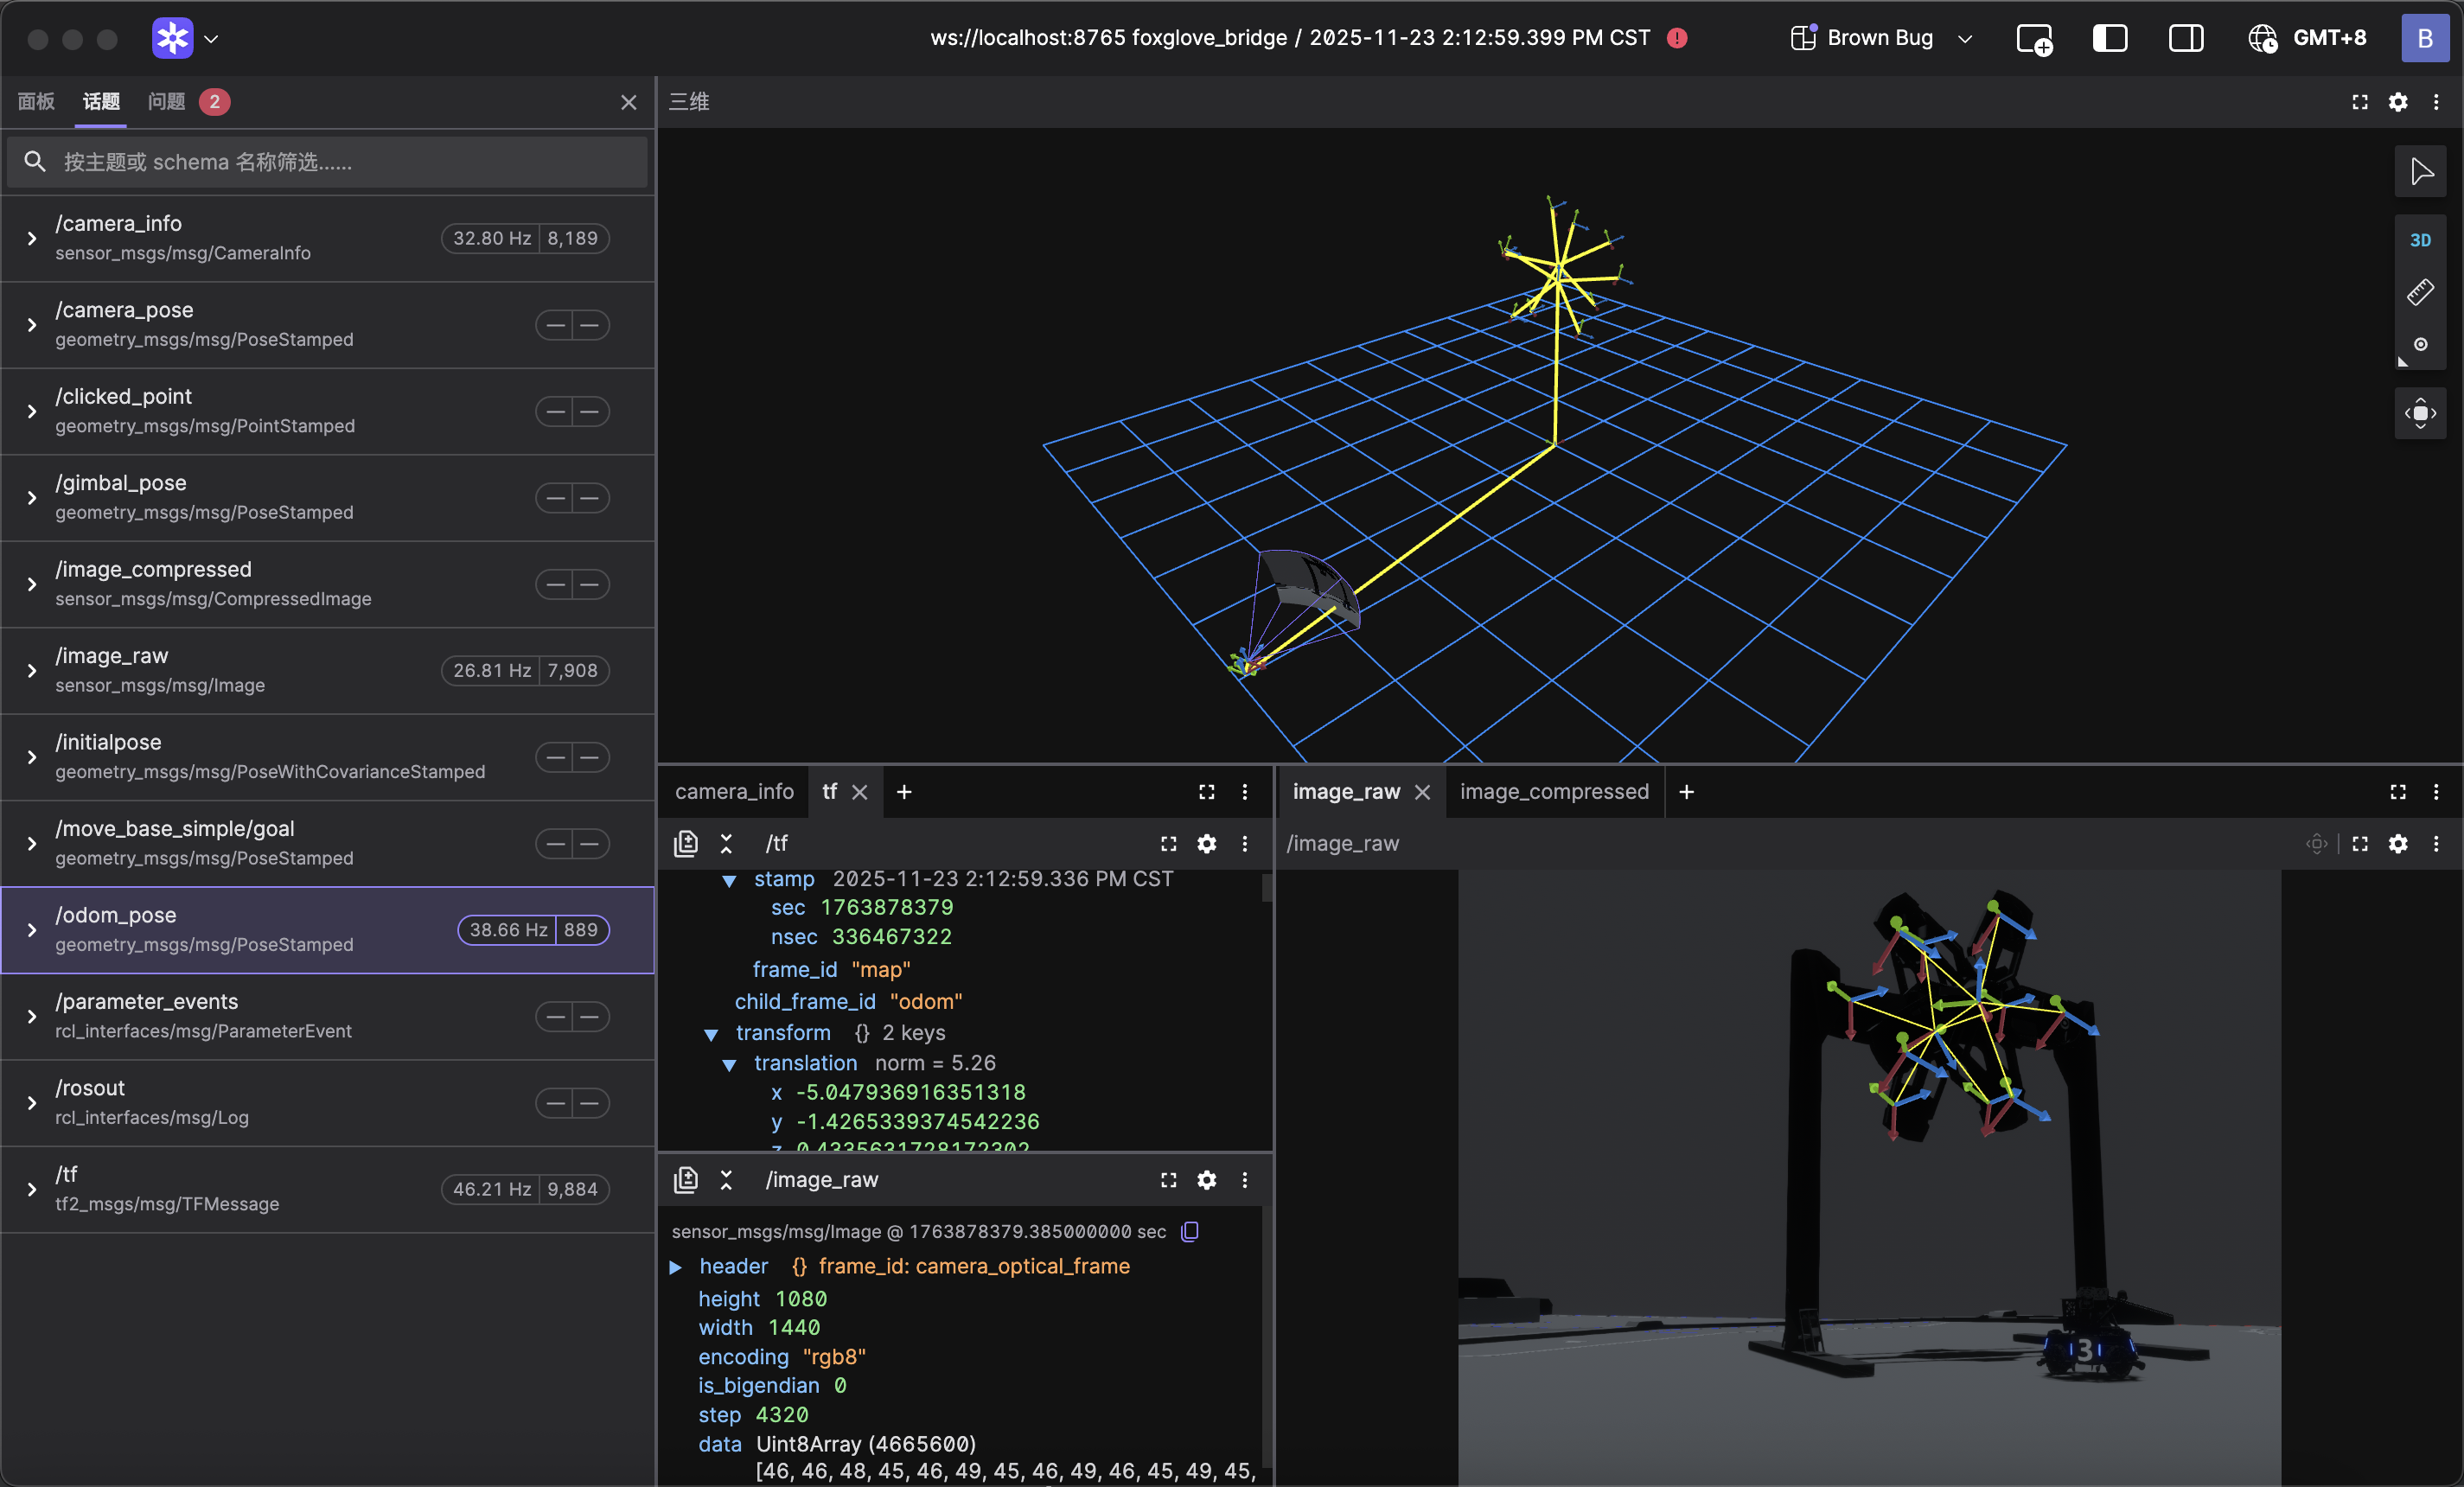Open more options for tf tab group
Image resolution: width=2464 pixels, height=1487 pixels.
click(x=1245, y=792)
